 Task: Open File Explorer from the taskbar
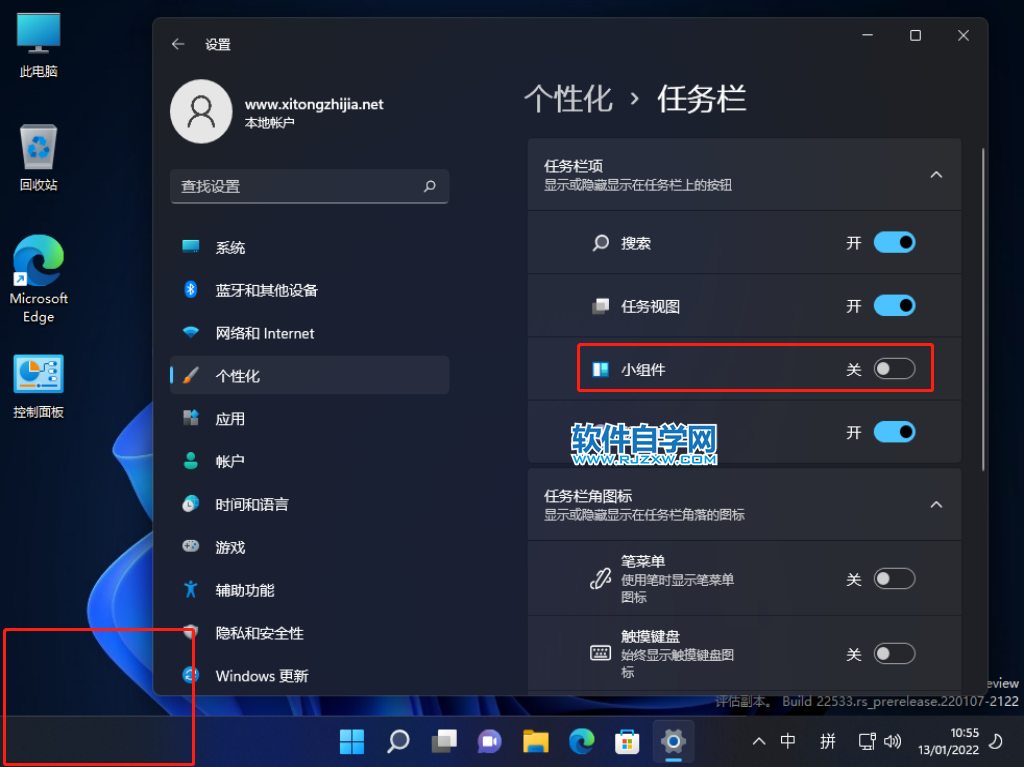click(x=536, y=742)
